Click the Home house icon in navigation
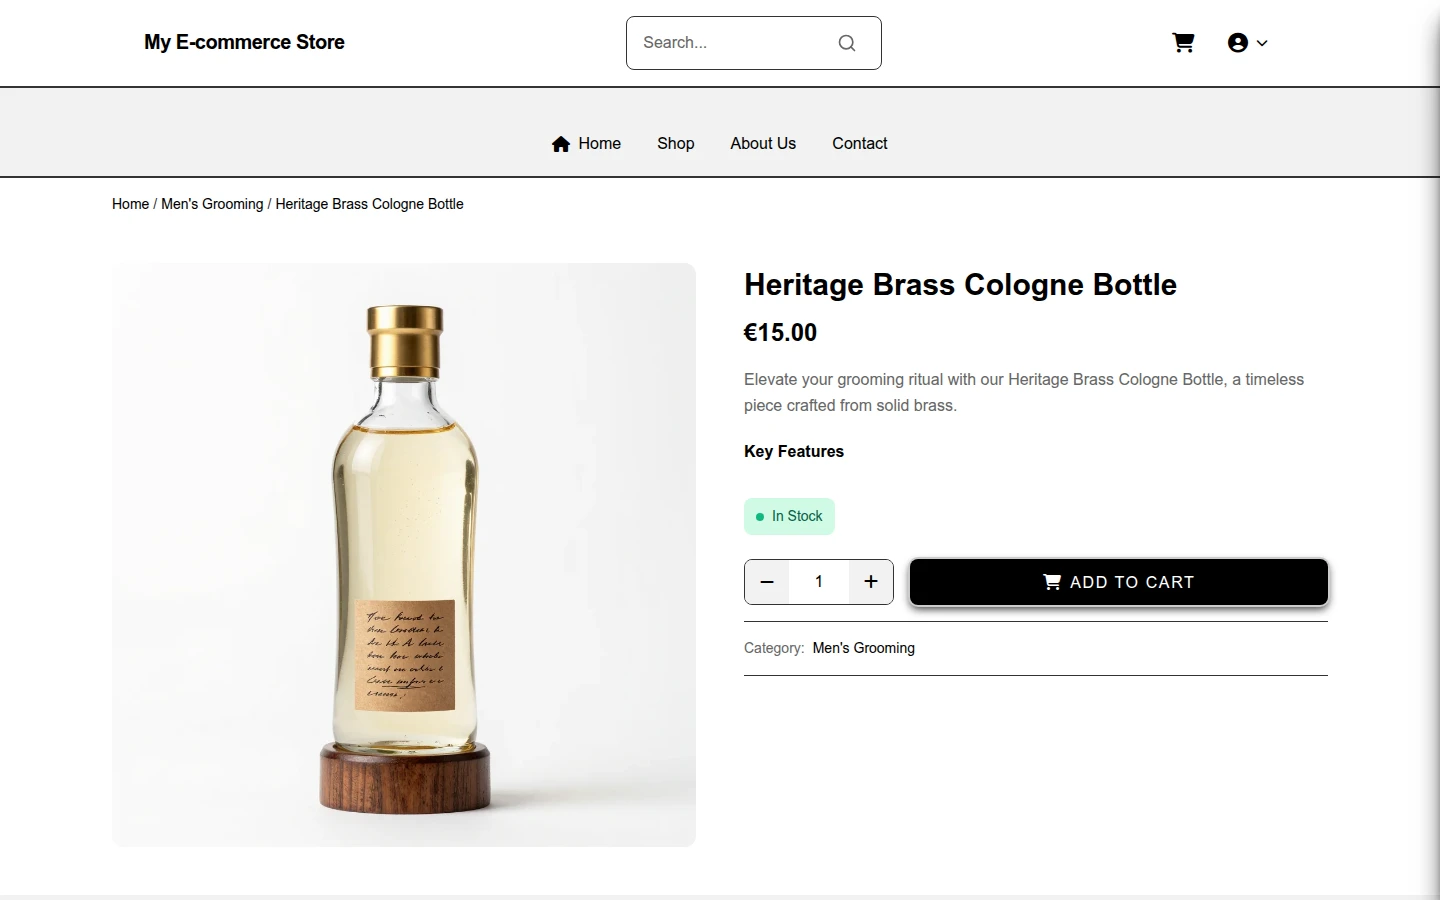 [x=561, y=144]
